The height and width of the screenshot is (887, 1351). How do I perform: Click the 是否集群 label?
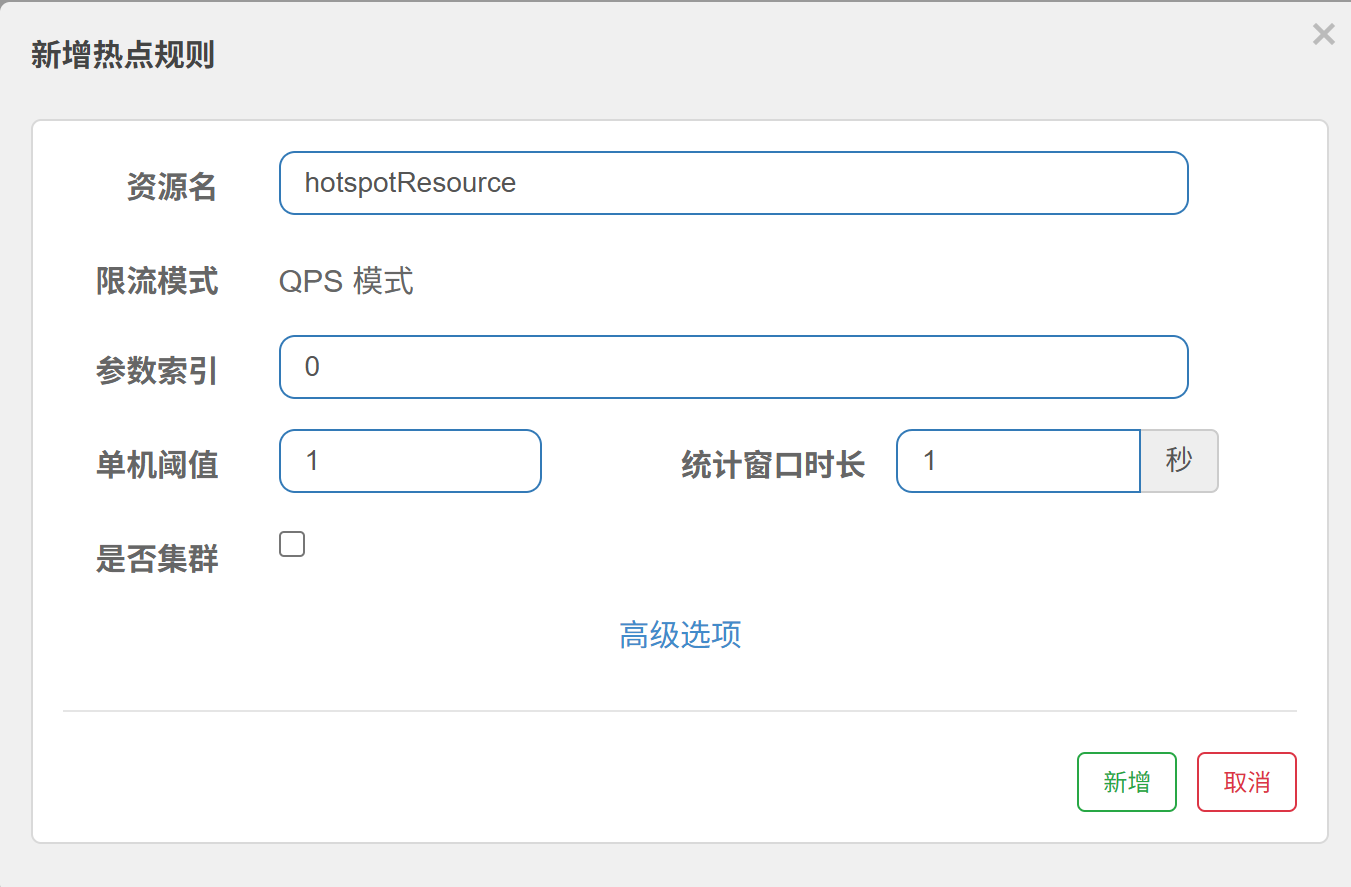[x=157, y=559]
